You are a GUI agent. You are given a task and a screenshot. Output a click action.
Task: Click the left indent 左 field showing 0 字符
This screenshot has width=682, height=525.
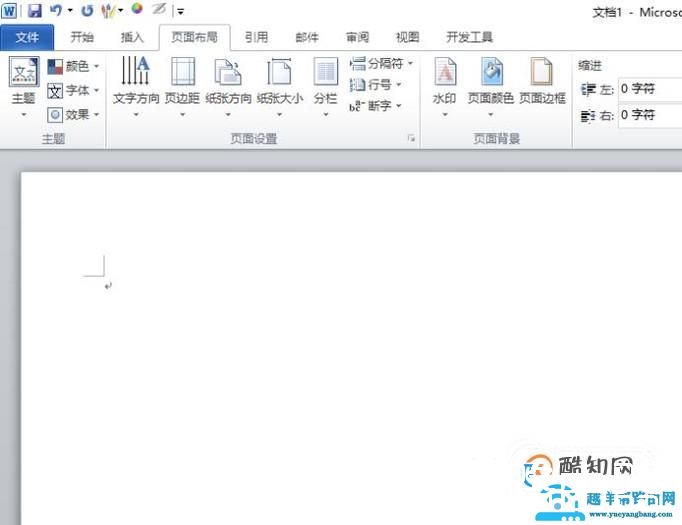[650, 89]
